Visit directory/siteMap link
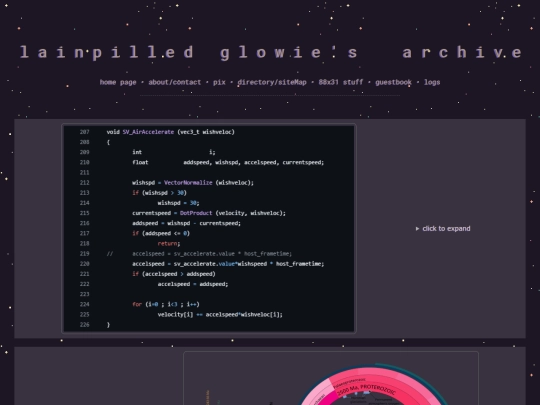The image size is (540, 405). [272, 82]
